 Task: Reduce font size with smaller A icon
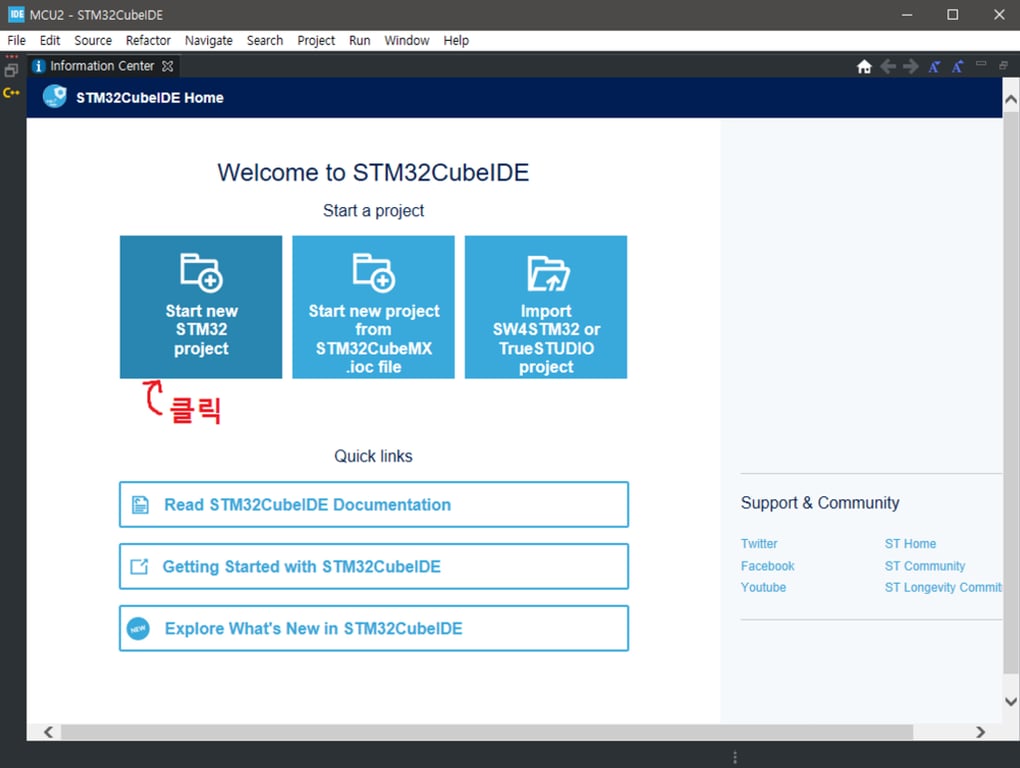click(934, 66)
